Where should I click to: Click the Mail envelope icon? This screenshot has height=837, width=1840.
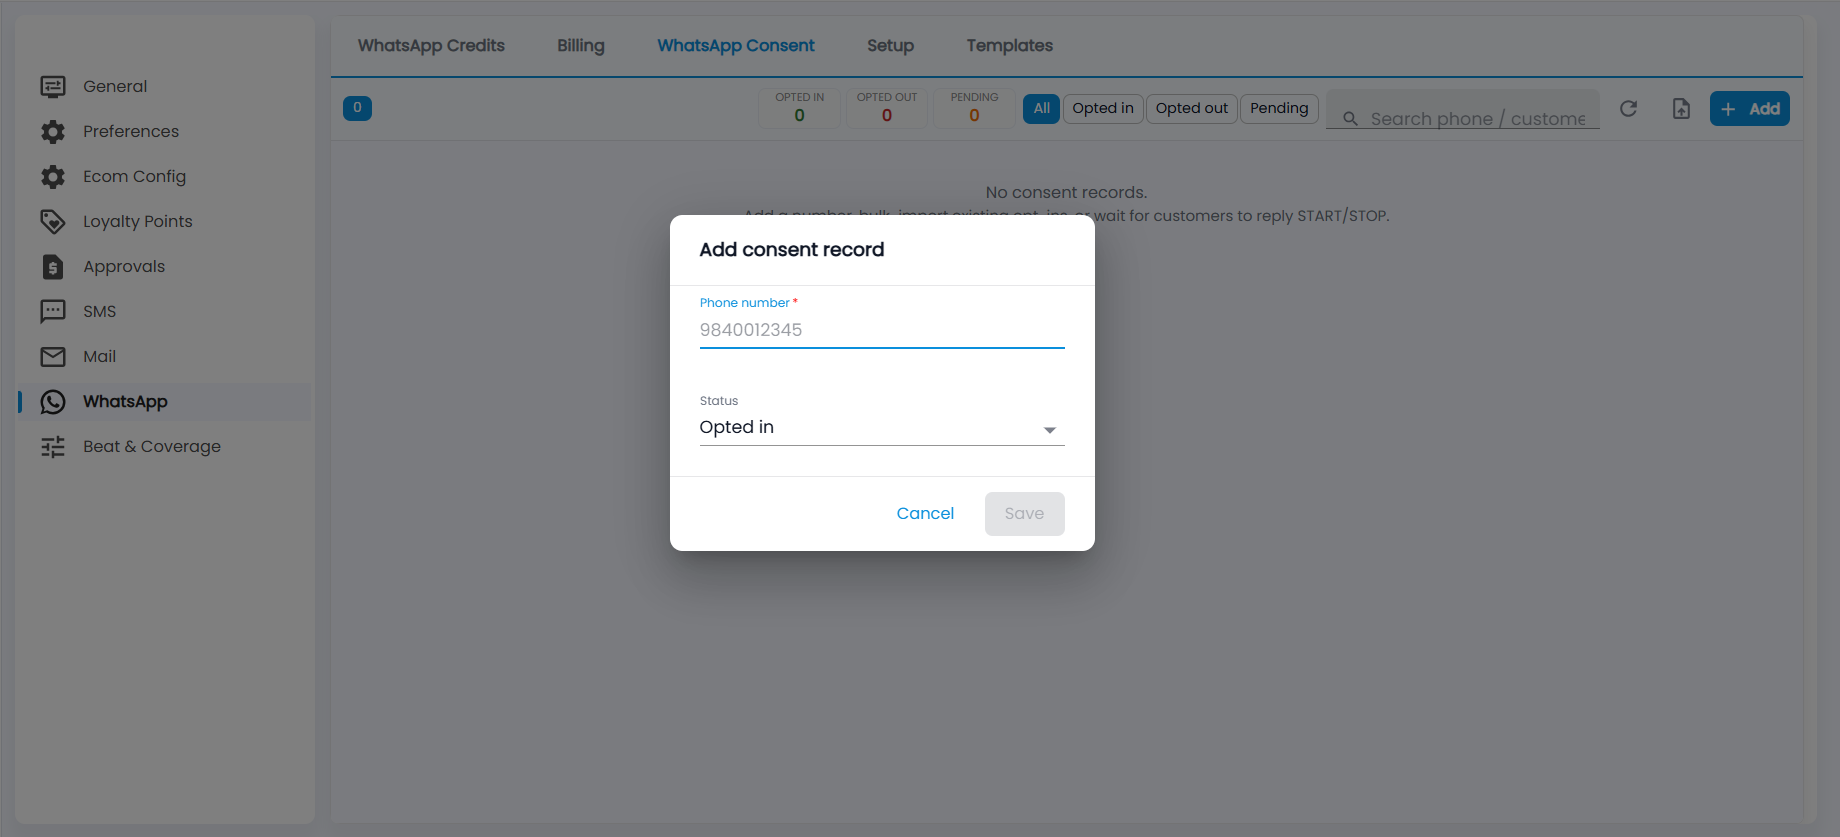(x=53, y=357)
